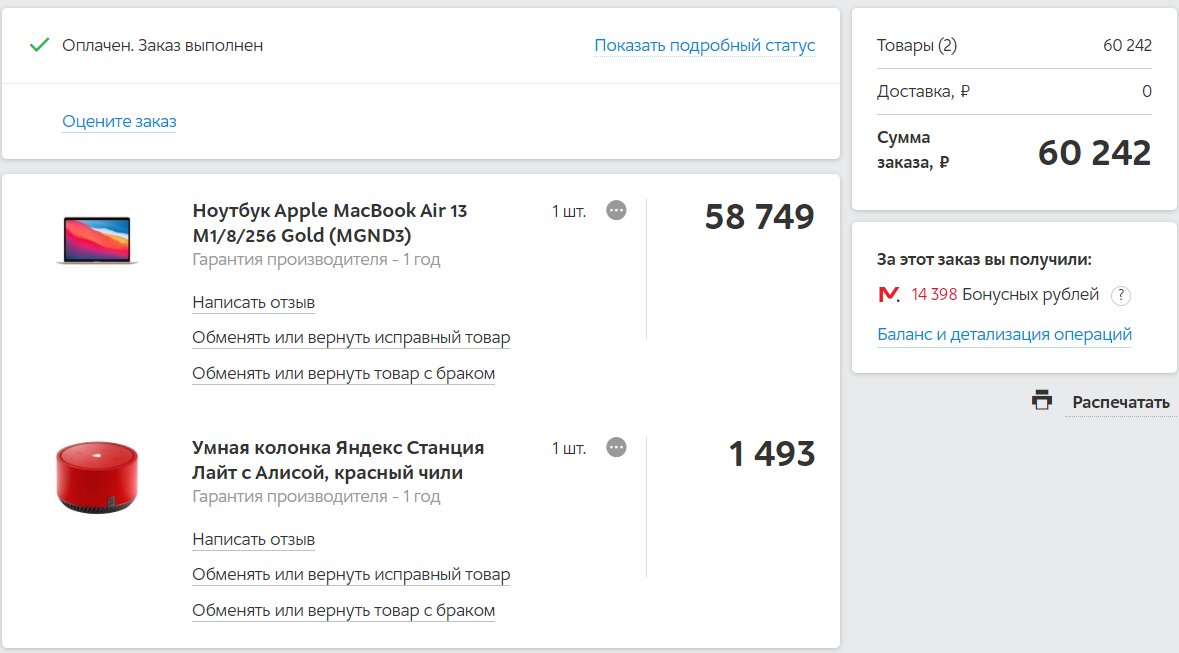
Task: Click the red M bonus logo
Action: 889,294
